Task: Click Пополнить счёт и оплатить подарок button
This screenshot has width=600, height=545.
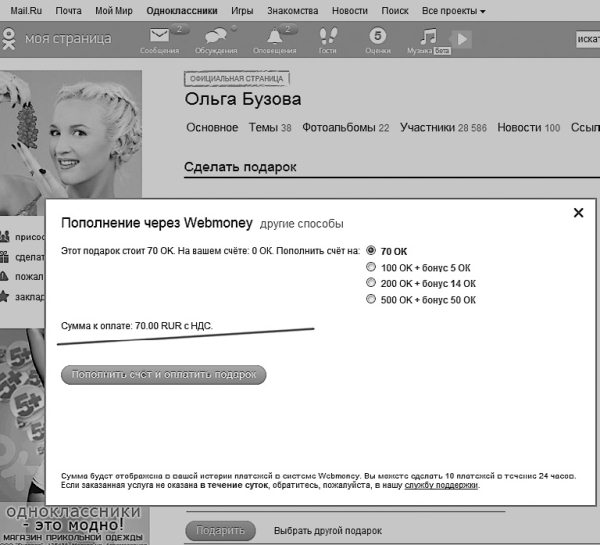Action: [164, 374]
